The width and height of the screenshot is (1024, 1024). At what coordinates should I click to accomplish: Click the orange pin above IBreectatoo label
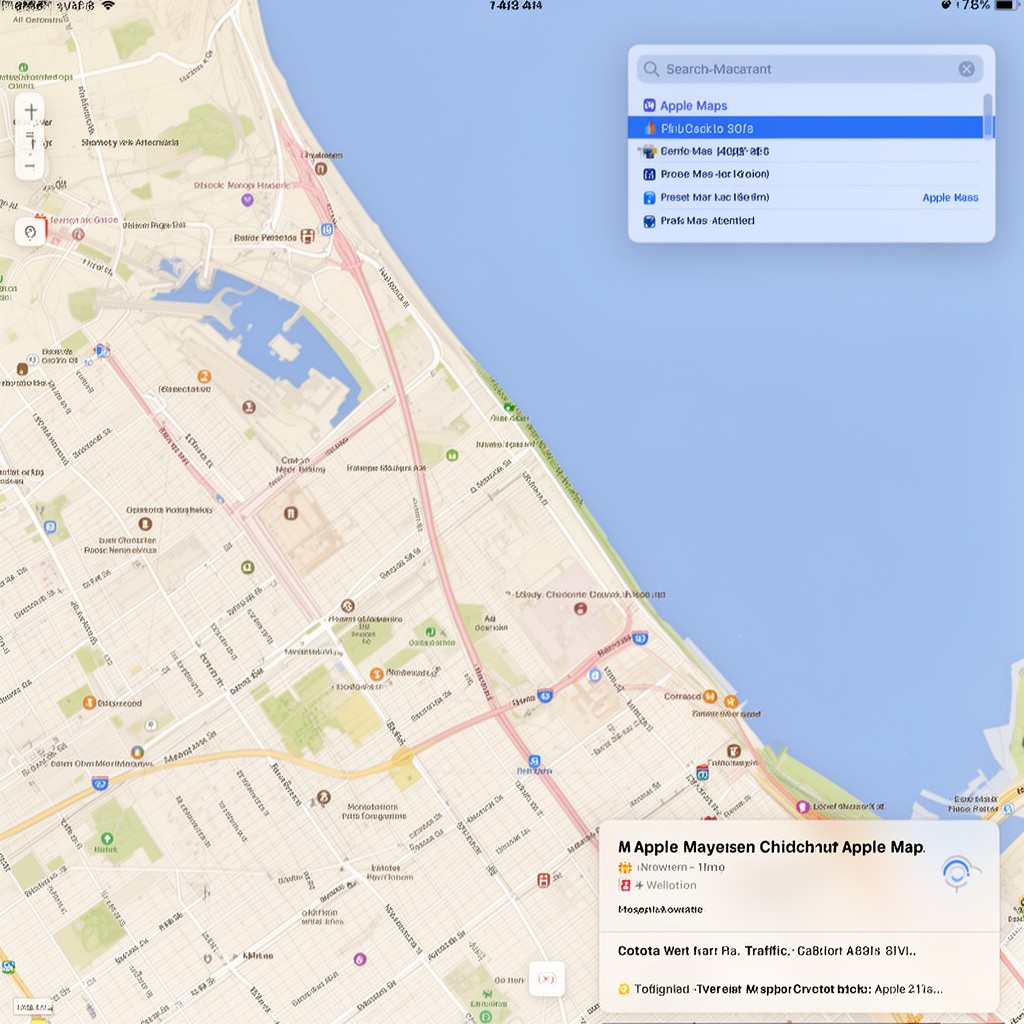click(204, 376)
